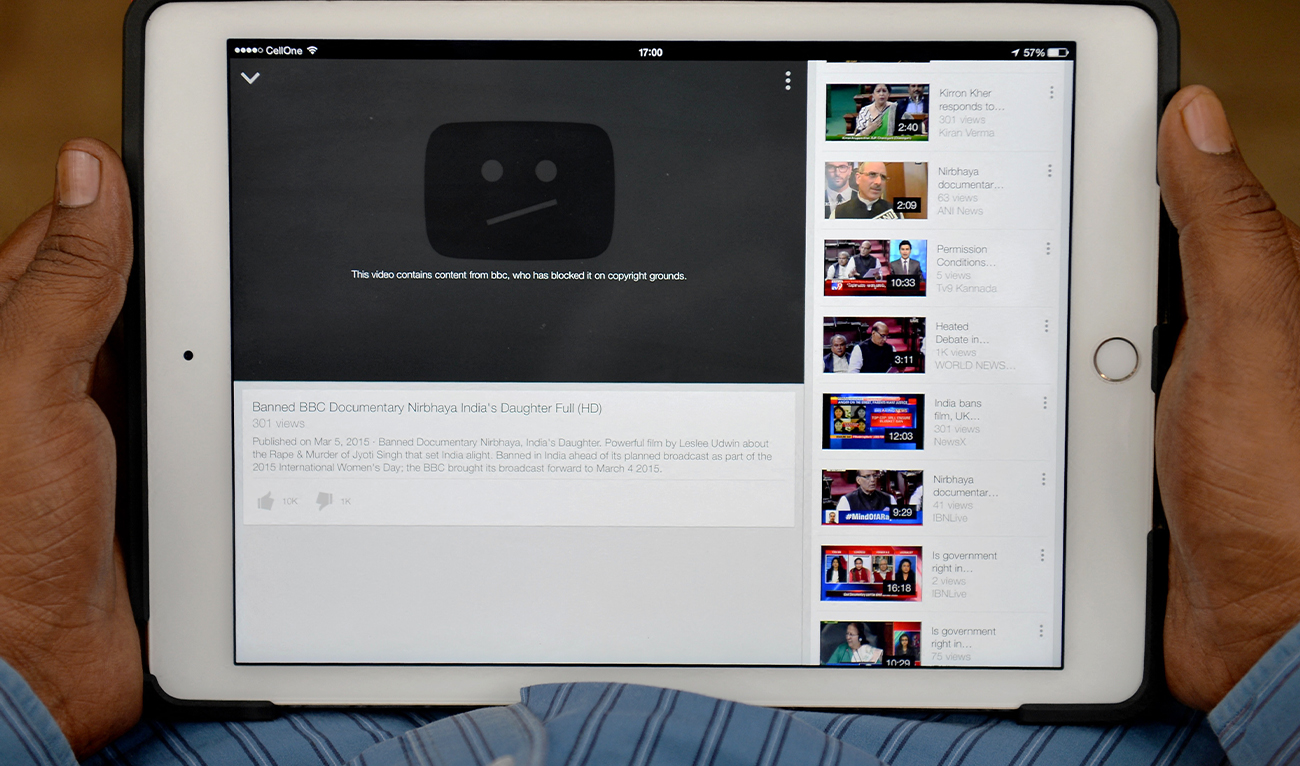Play the Tv9 Kannada 10:33 video thumbnail
1300x766 pixels.
pyautogui.click(x=875, y=267)
